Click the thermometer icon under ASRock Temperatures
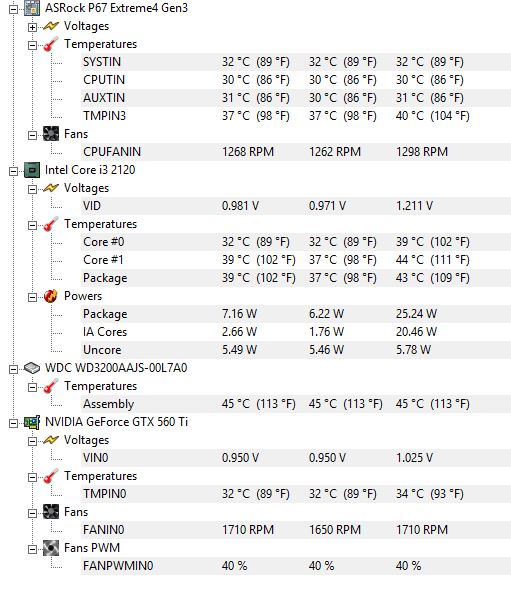Image resolution: width=511 pixels, height=595 pixels. coord(51,44)
